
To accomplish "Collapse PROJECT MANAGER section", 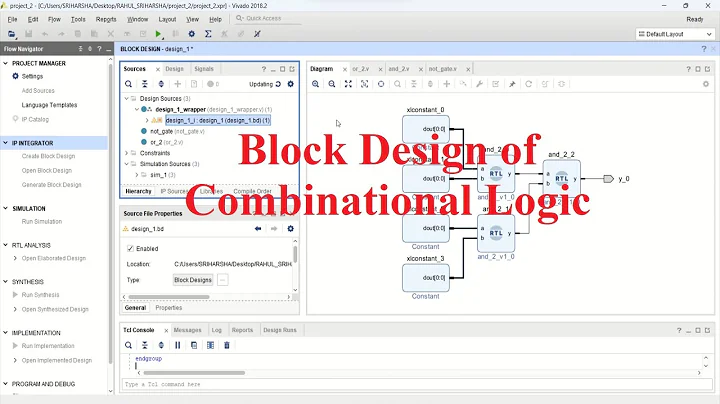I will 6,63.
